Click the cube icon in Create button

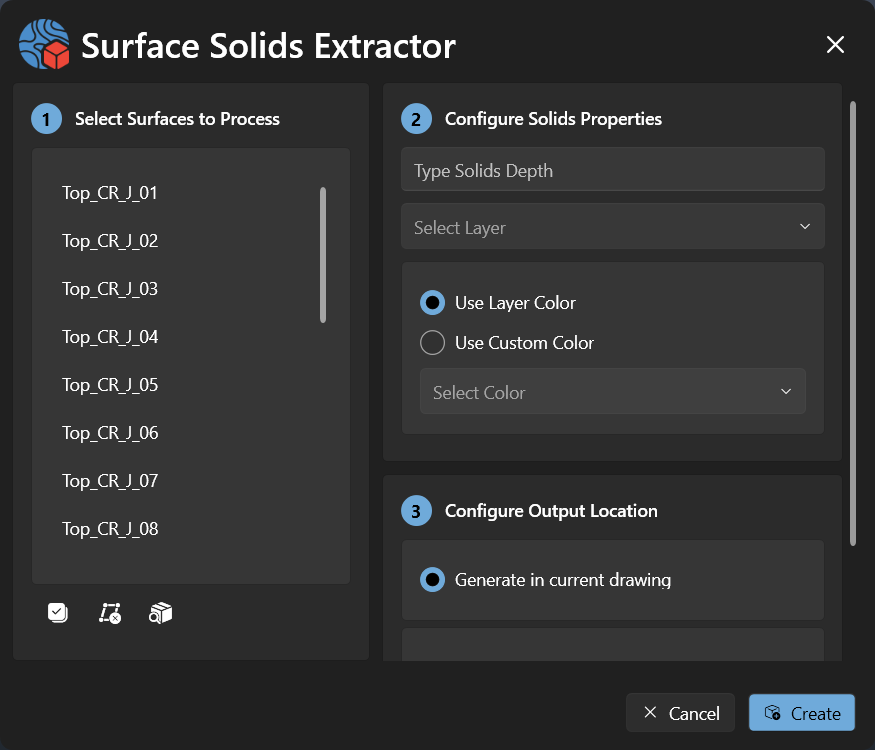coord(772,713)
